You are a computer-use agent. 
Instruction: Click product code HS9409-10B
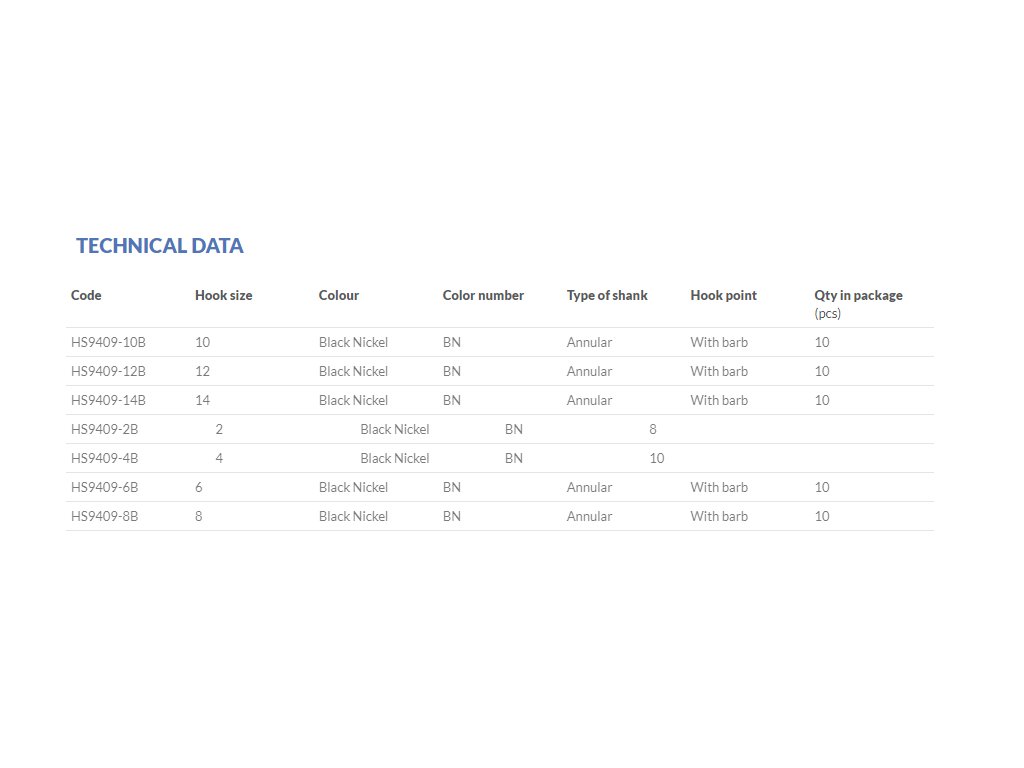pos(108,342)
